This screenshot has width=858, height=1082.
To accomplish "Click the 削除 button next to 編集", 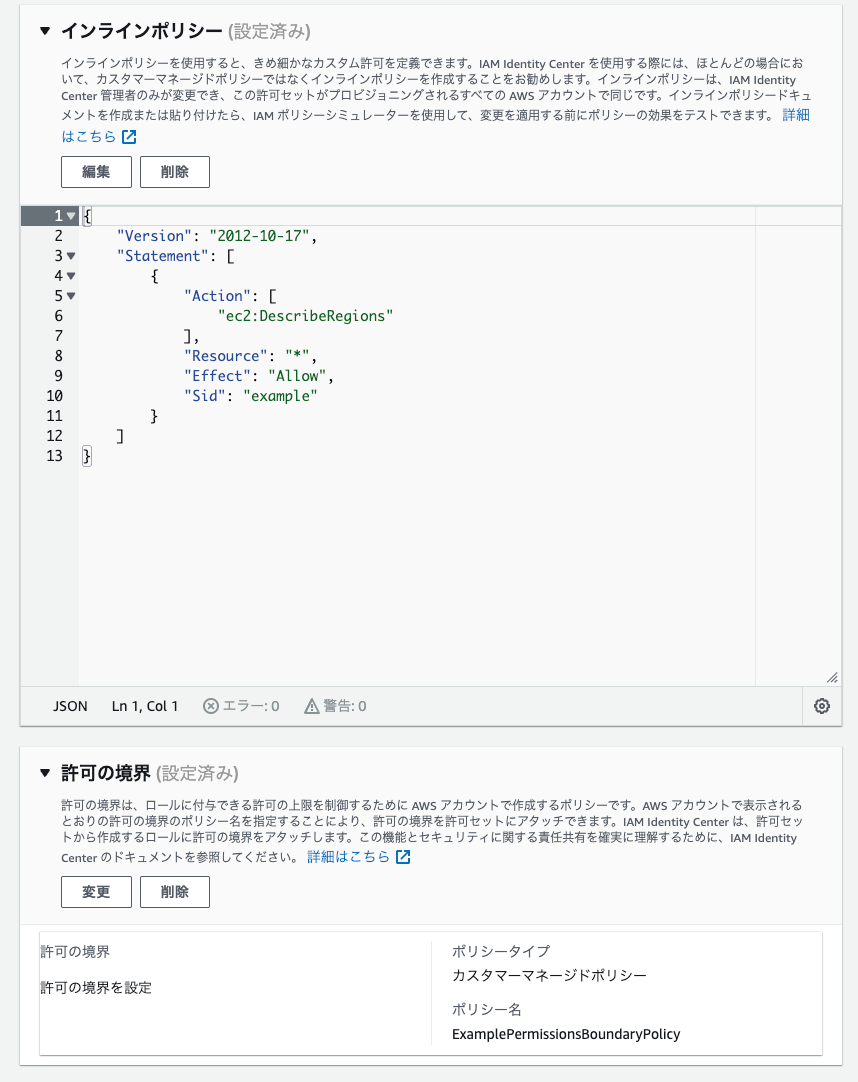I will pyautogui.click(x=174, y=171).
